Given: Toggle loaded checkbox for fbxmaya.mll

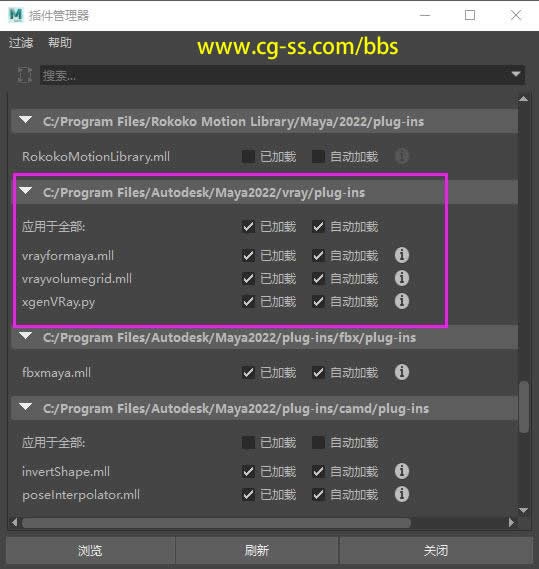Looking at the screenshot, I should pos(248,373).
